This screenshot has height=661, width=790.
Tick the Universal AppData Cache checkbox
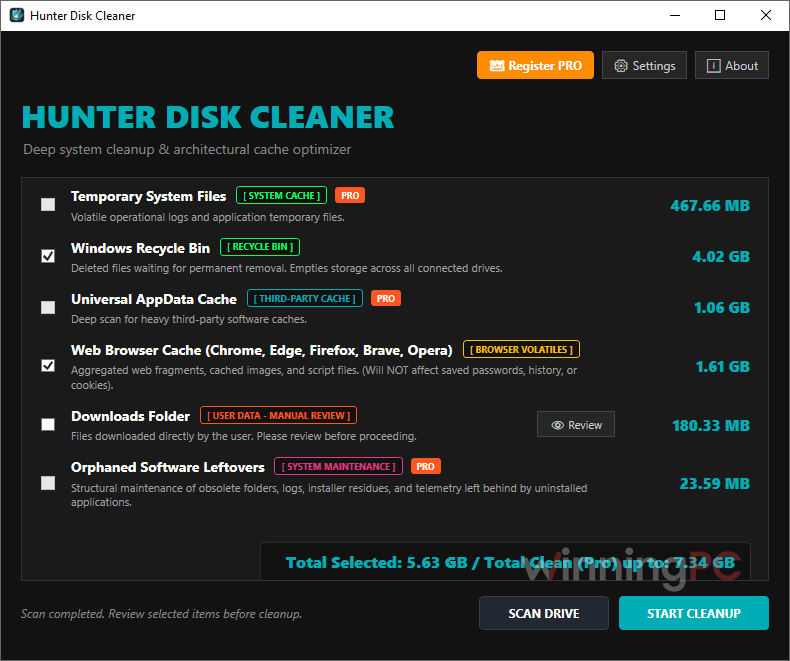(x=48, y=307)
